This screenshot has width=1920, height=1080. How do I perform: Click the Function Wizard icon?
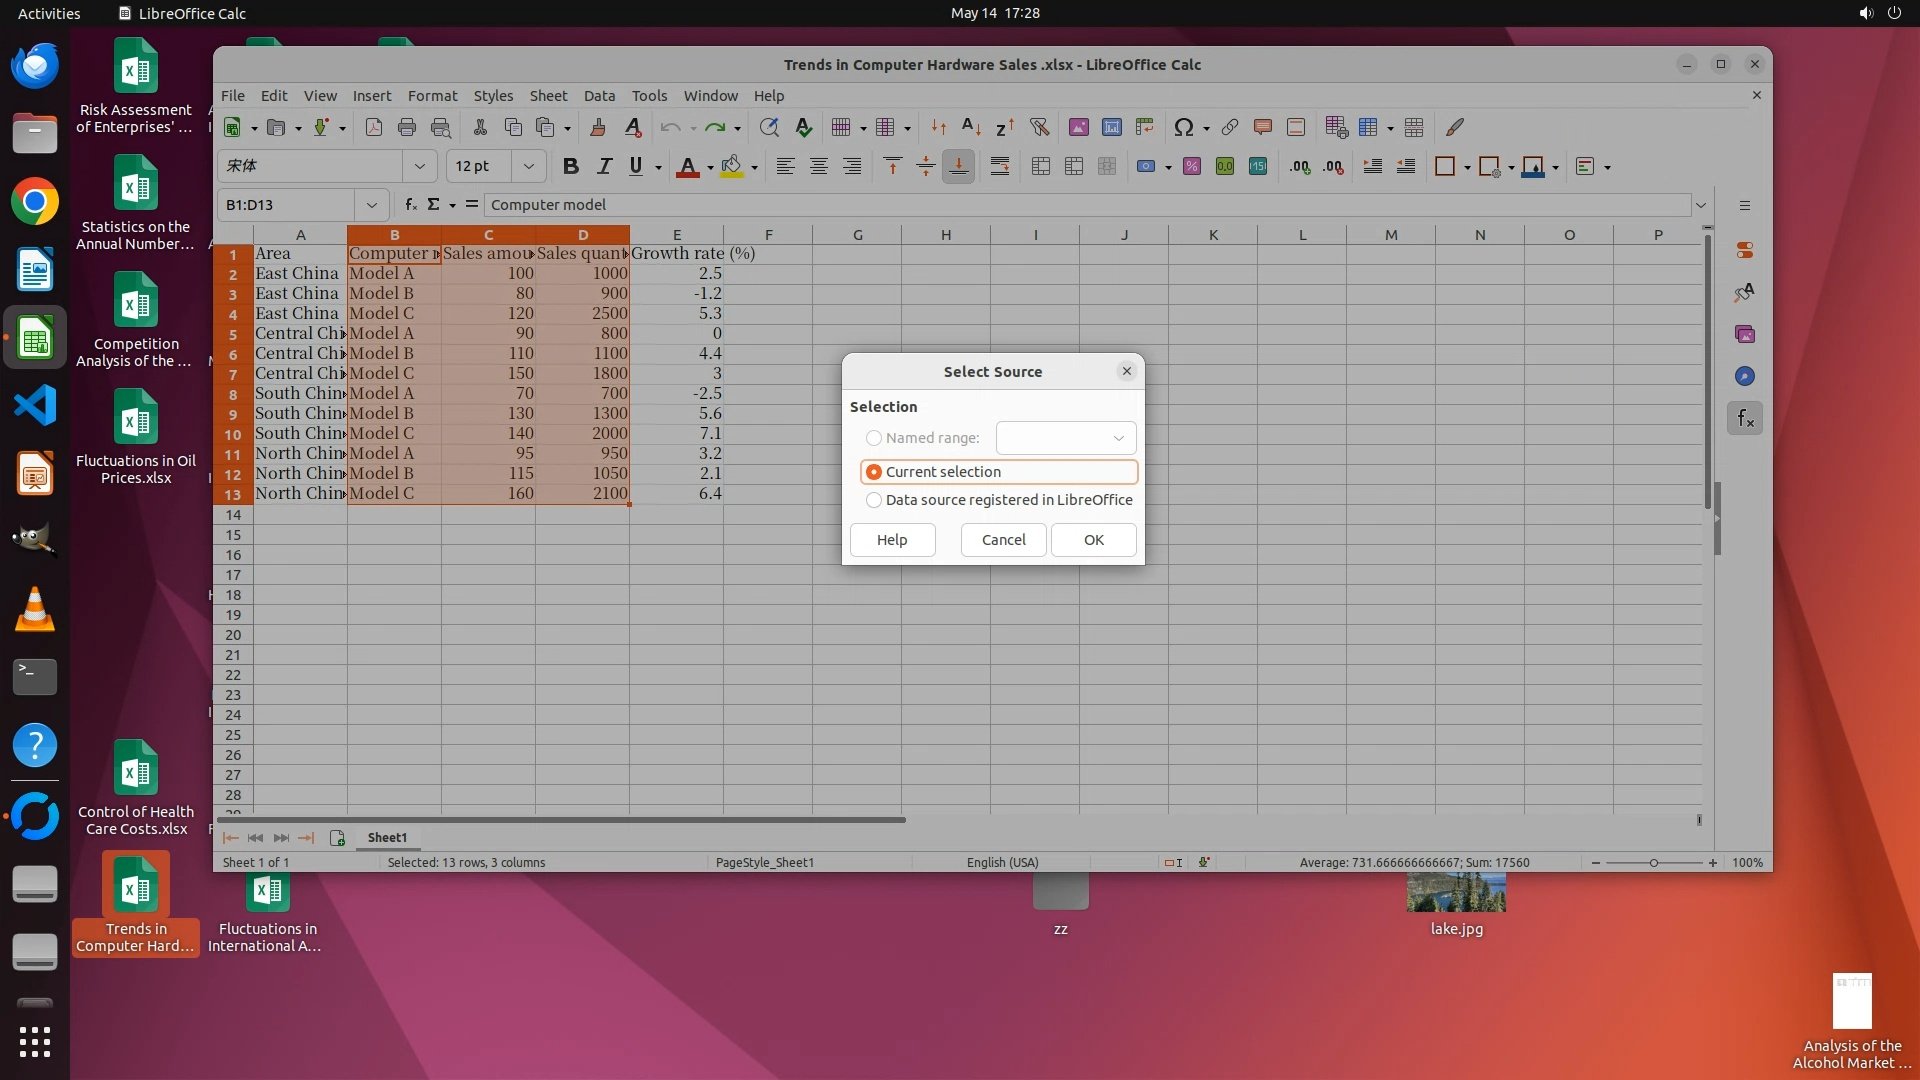point(410,205)
